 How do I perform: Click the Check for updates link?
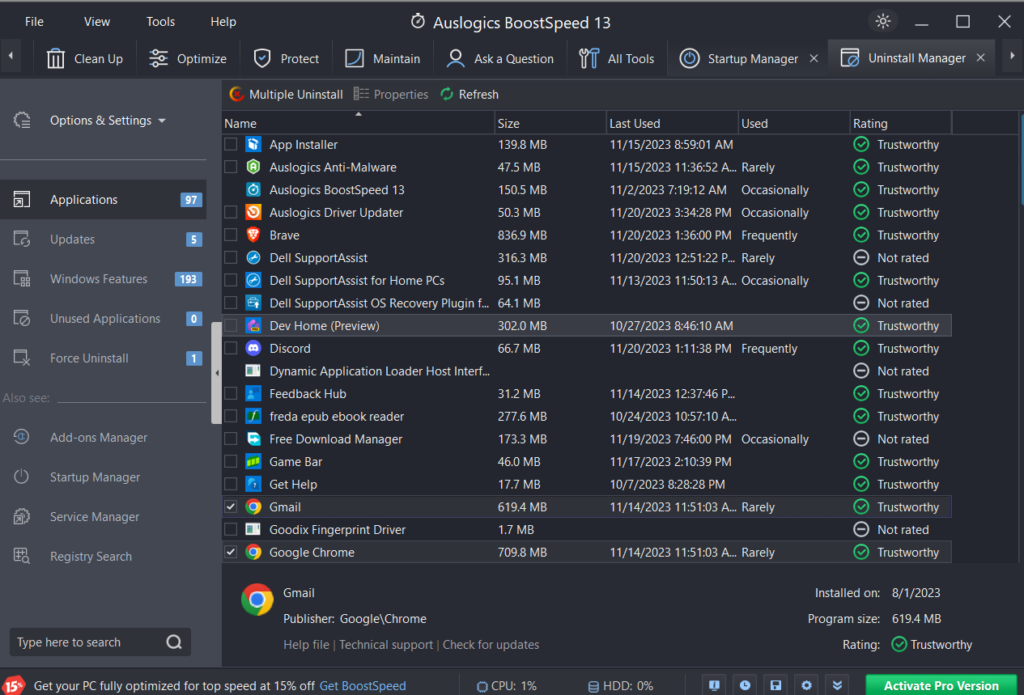(x=490, y=645)
